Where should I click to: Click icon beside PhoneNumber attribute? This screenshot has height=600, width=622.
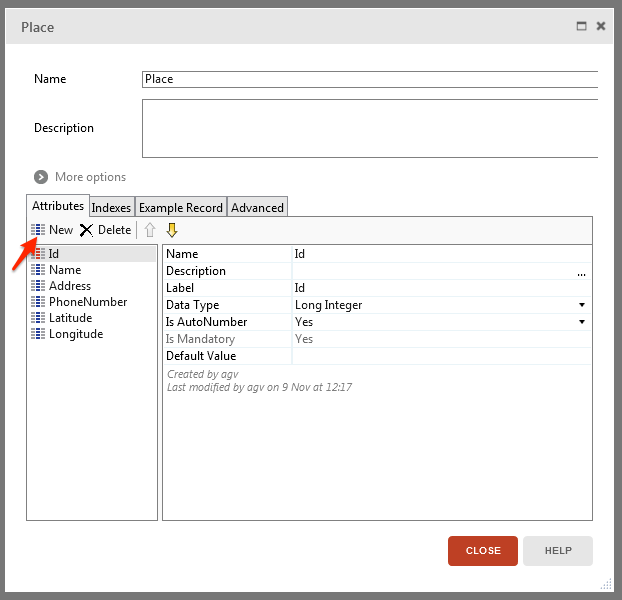pos(38,302)
